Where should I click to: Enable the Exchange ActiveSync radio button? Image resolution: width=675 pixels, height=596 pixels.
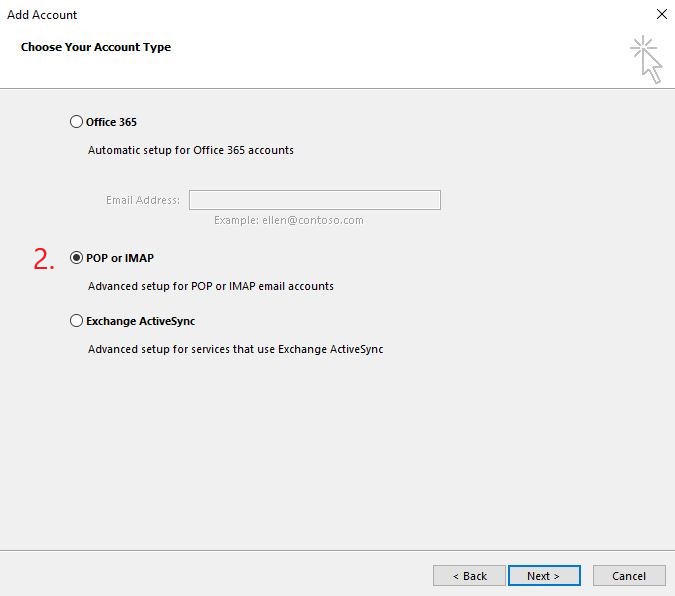pyautogui.click(x=76, y=321)
